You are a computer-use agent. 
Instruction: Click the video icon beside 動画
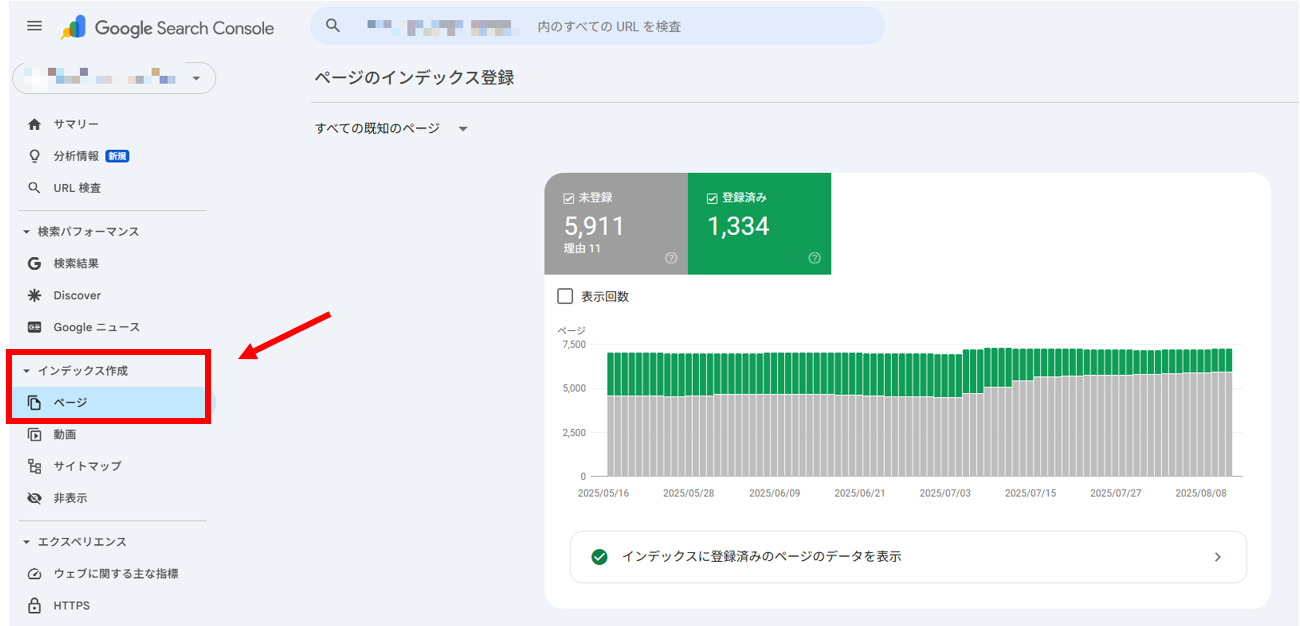click(35, 434)
